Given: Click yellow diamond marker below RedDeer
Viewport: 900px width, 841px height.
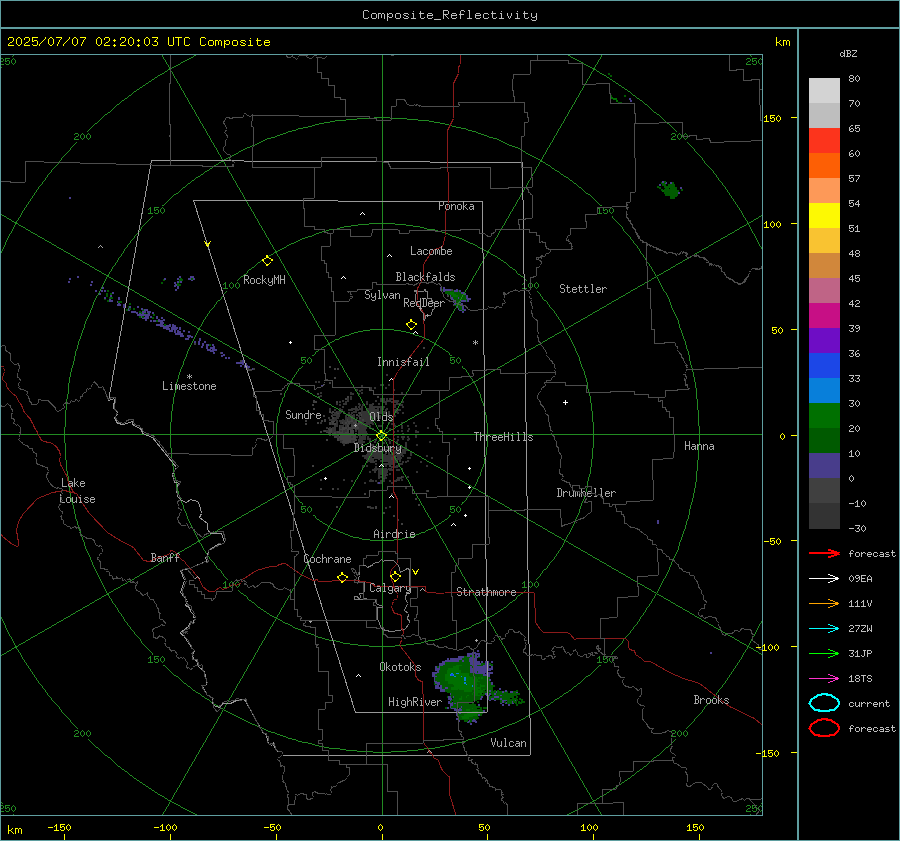Looking at the screenshot, I should pyautogui.click(x=411, y=325).
